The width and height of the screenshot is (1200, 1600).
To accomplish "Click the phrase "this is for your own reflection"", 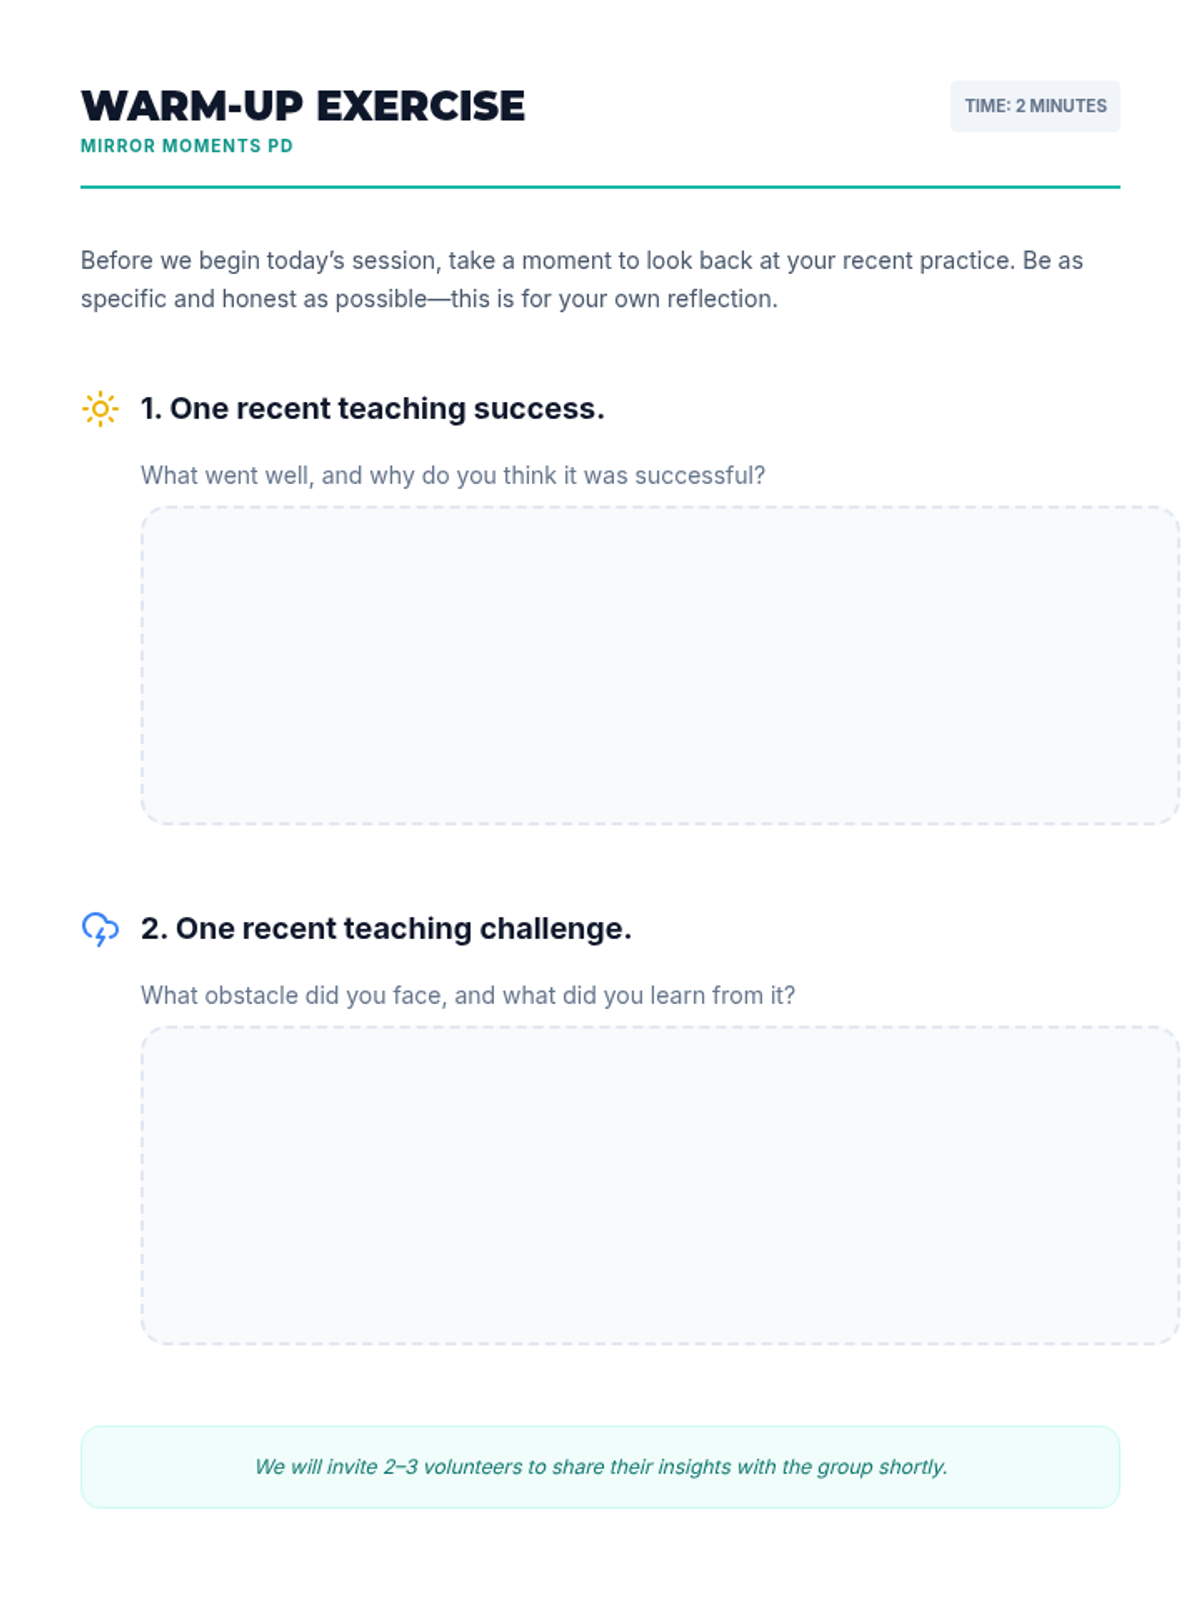I will pyautogui.click(x=613, y=299).
